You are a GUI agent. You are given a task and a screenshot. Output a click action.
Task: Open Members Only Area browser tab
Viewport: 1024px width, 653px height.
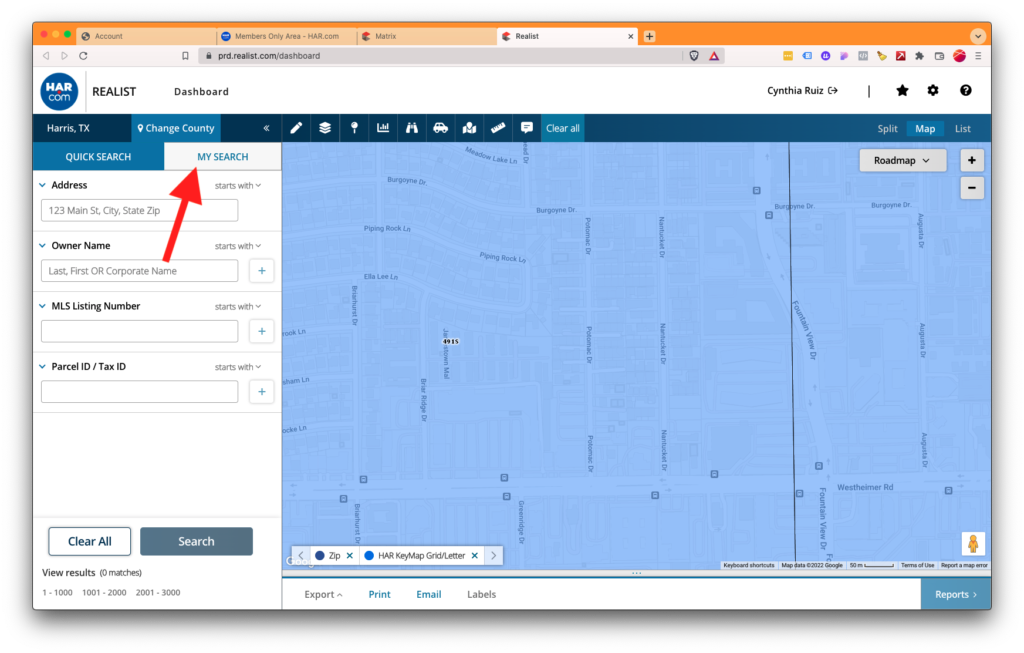(286, 37)
